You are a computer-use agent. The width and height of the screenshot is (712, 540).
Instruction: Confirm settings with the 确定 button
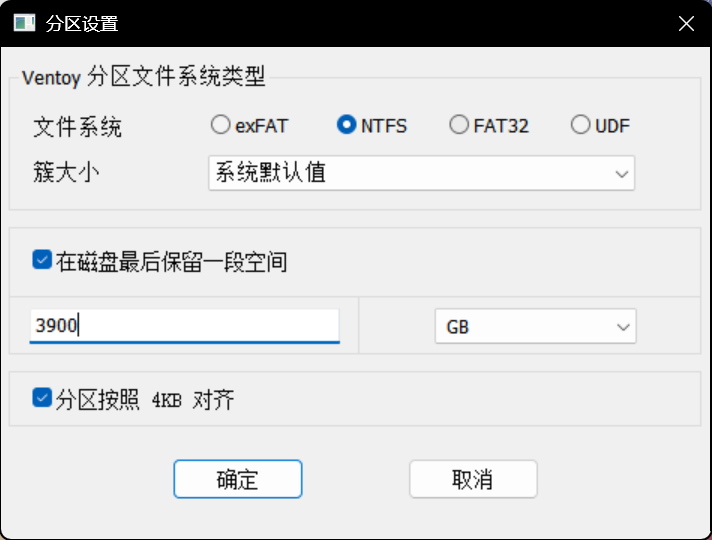(x=237, y=479)
